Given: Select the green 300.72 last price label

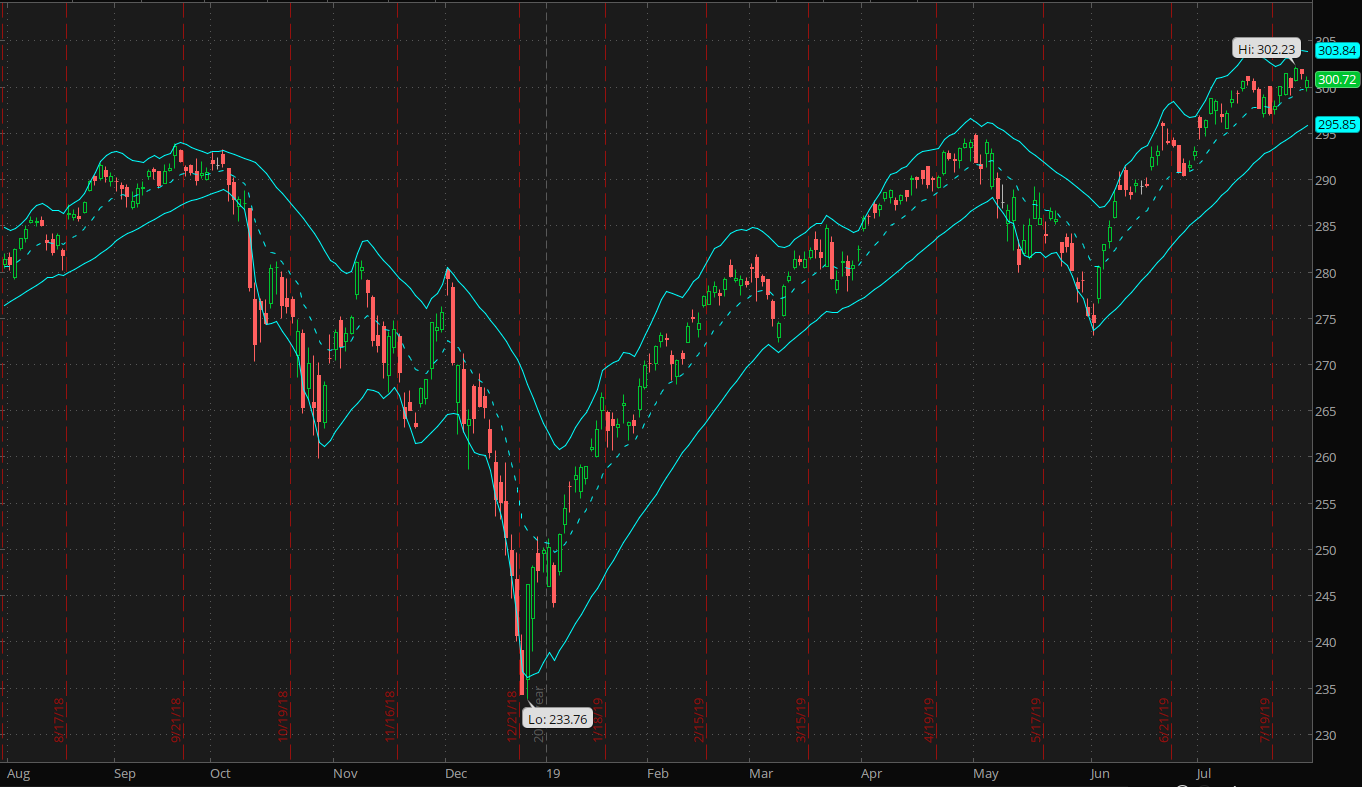Looking at the screenshot, I should (1337, 80).
